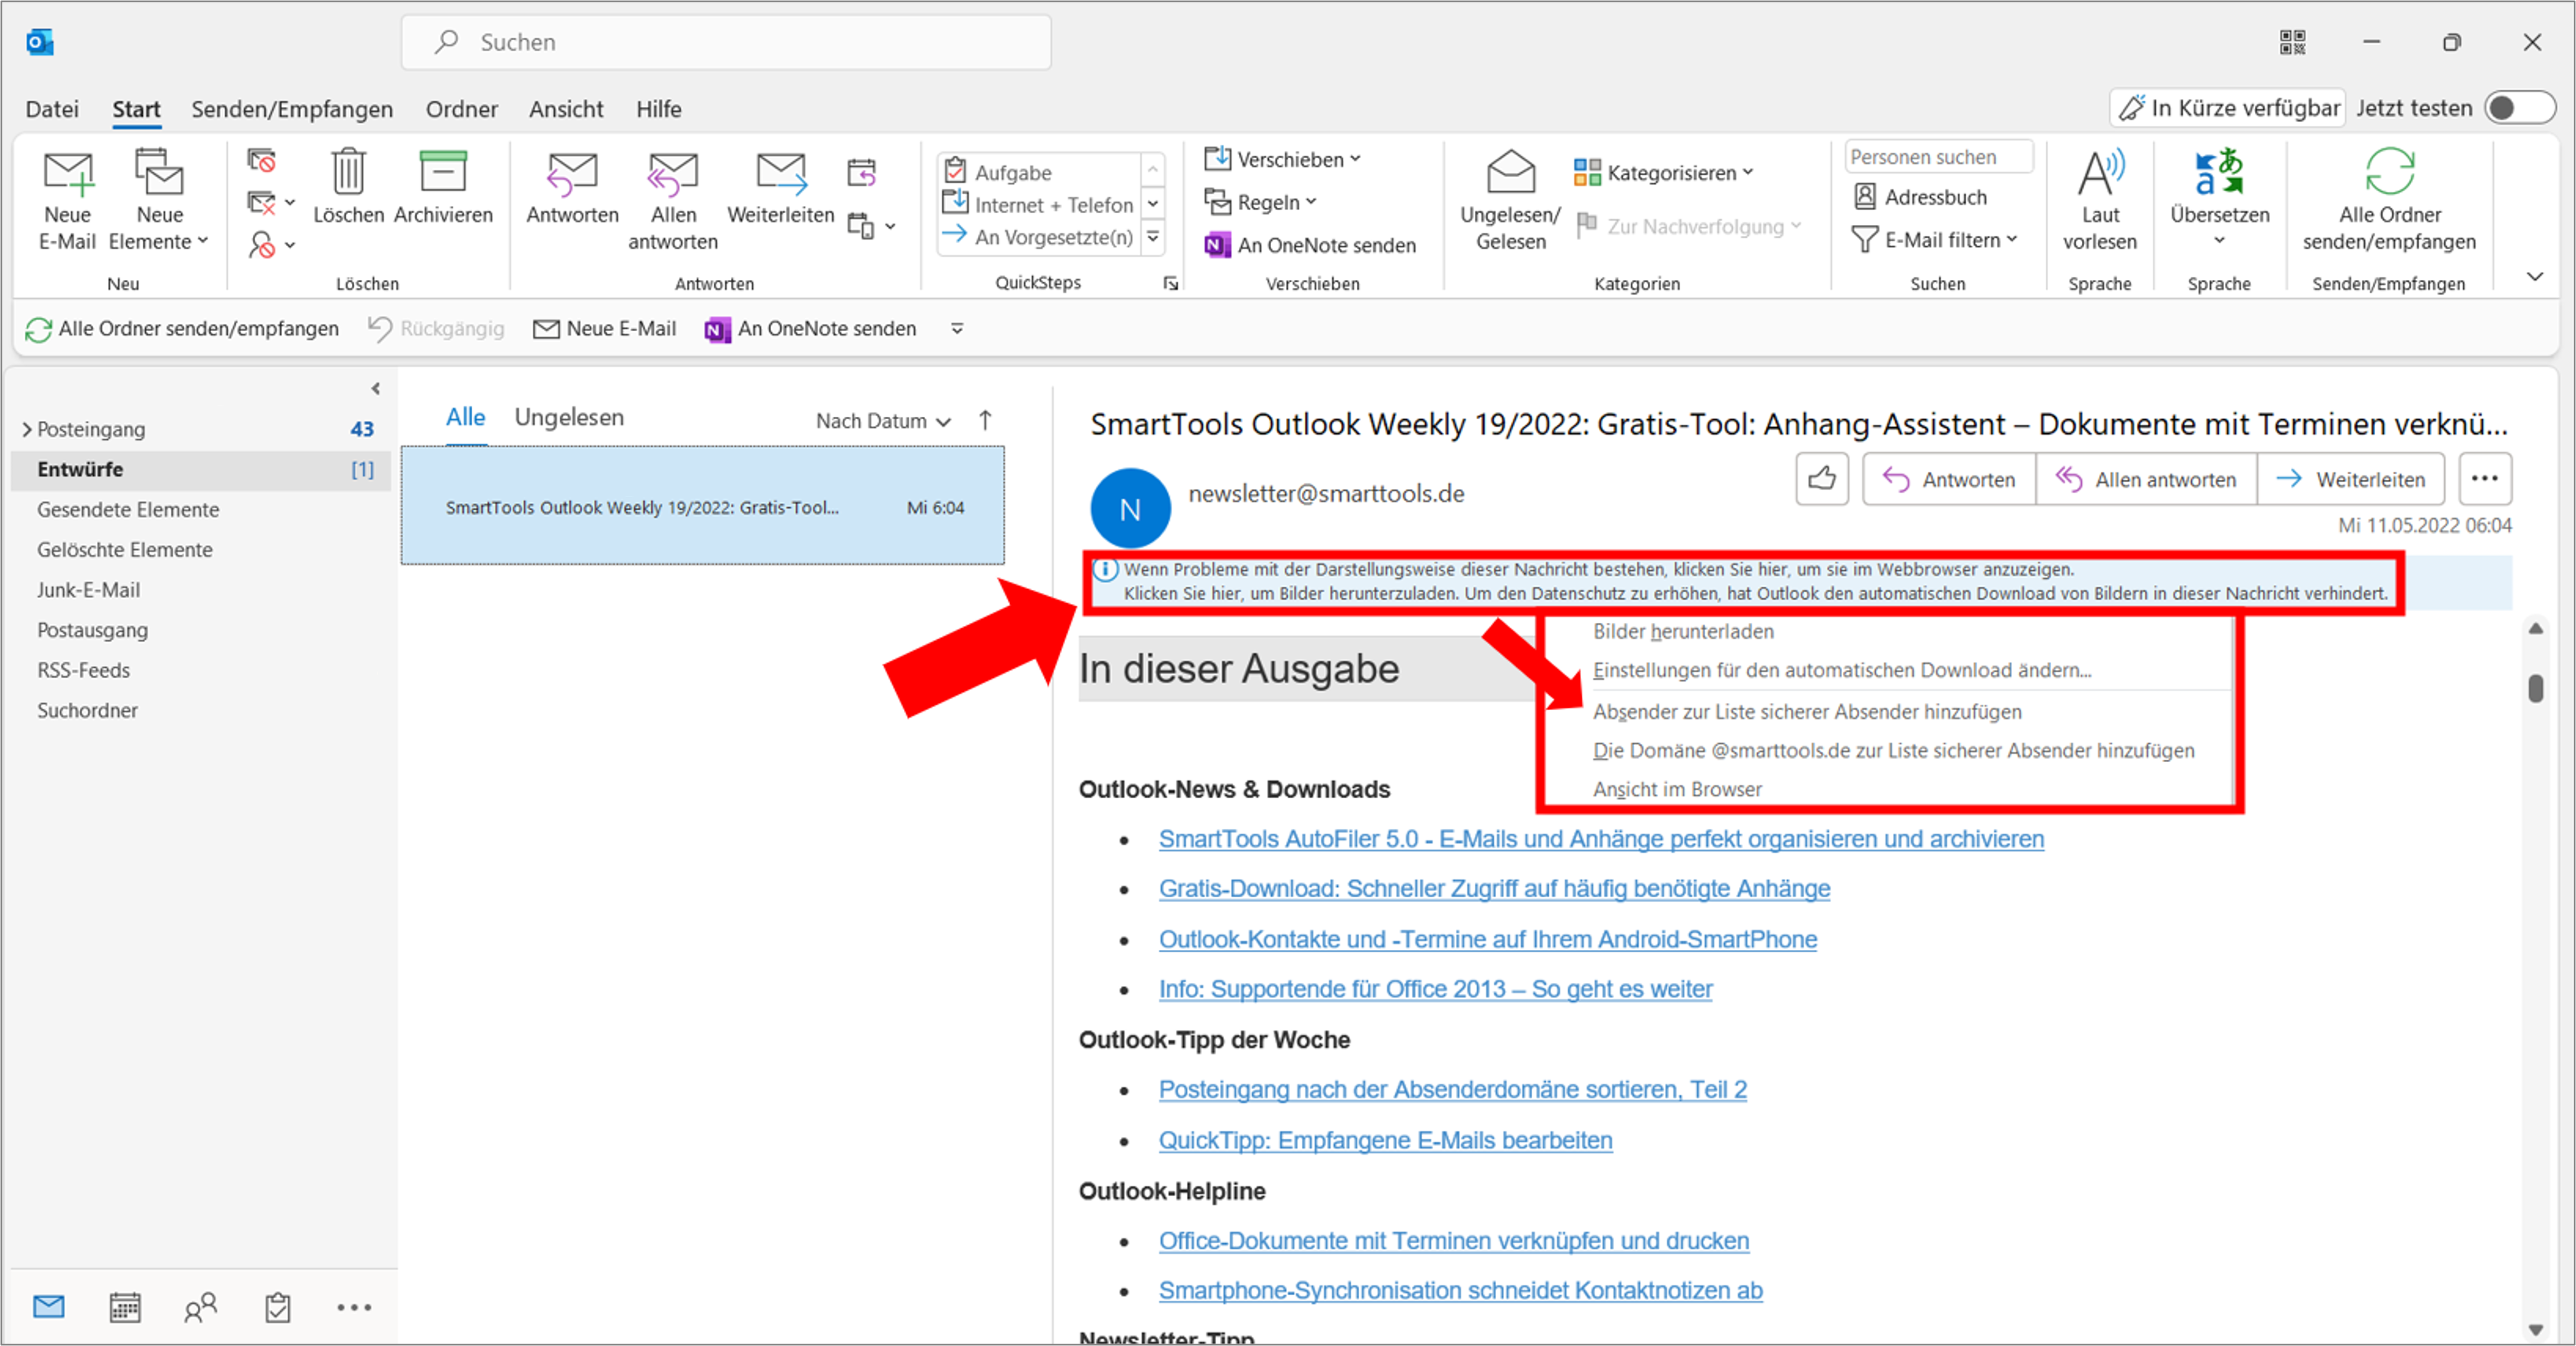
Task: Click the sender avatar N
Action: point(1130,508)
